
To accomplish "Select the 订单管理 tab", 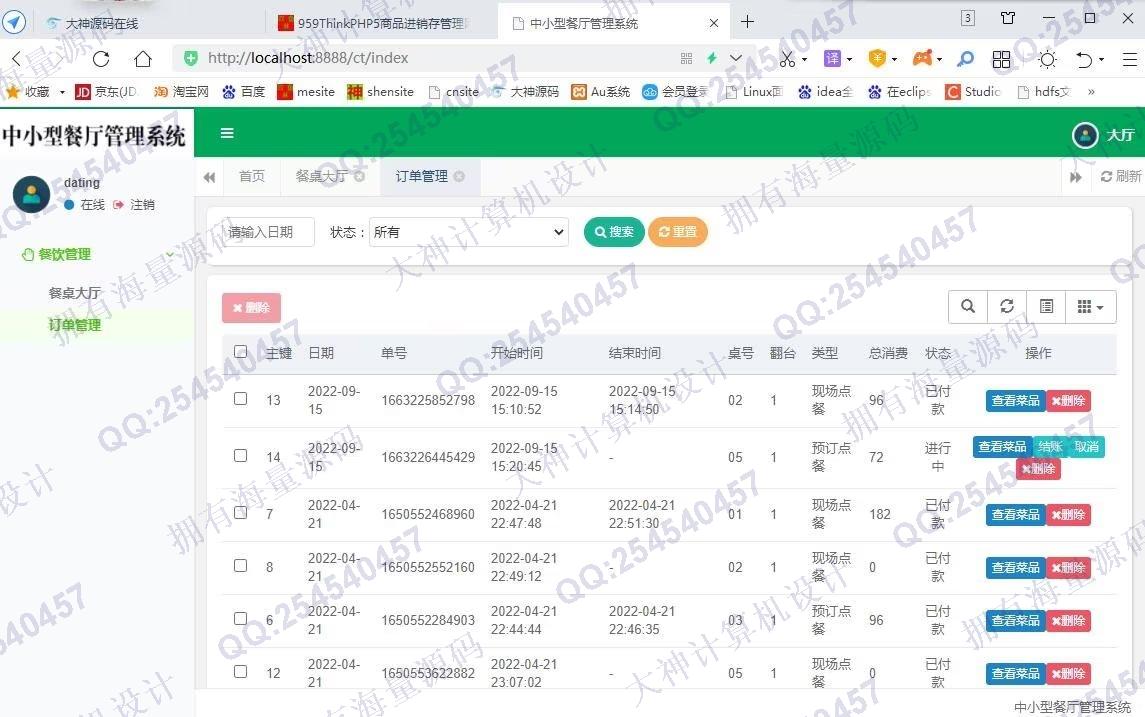I will (x=422, y=176).
